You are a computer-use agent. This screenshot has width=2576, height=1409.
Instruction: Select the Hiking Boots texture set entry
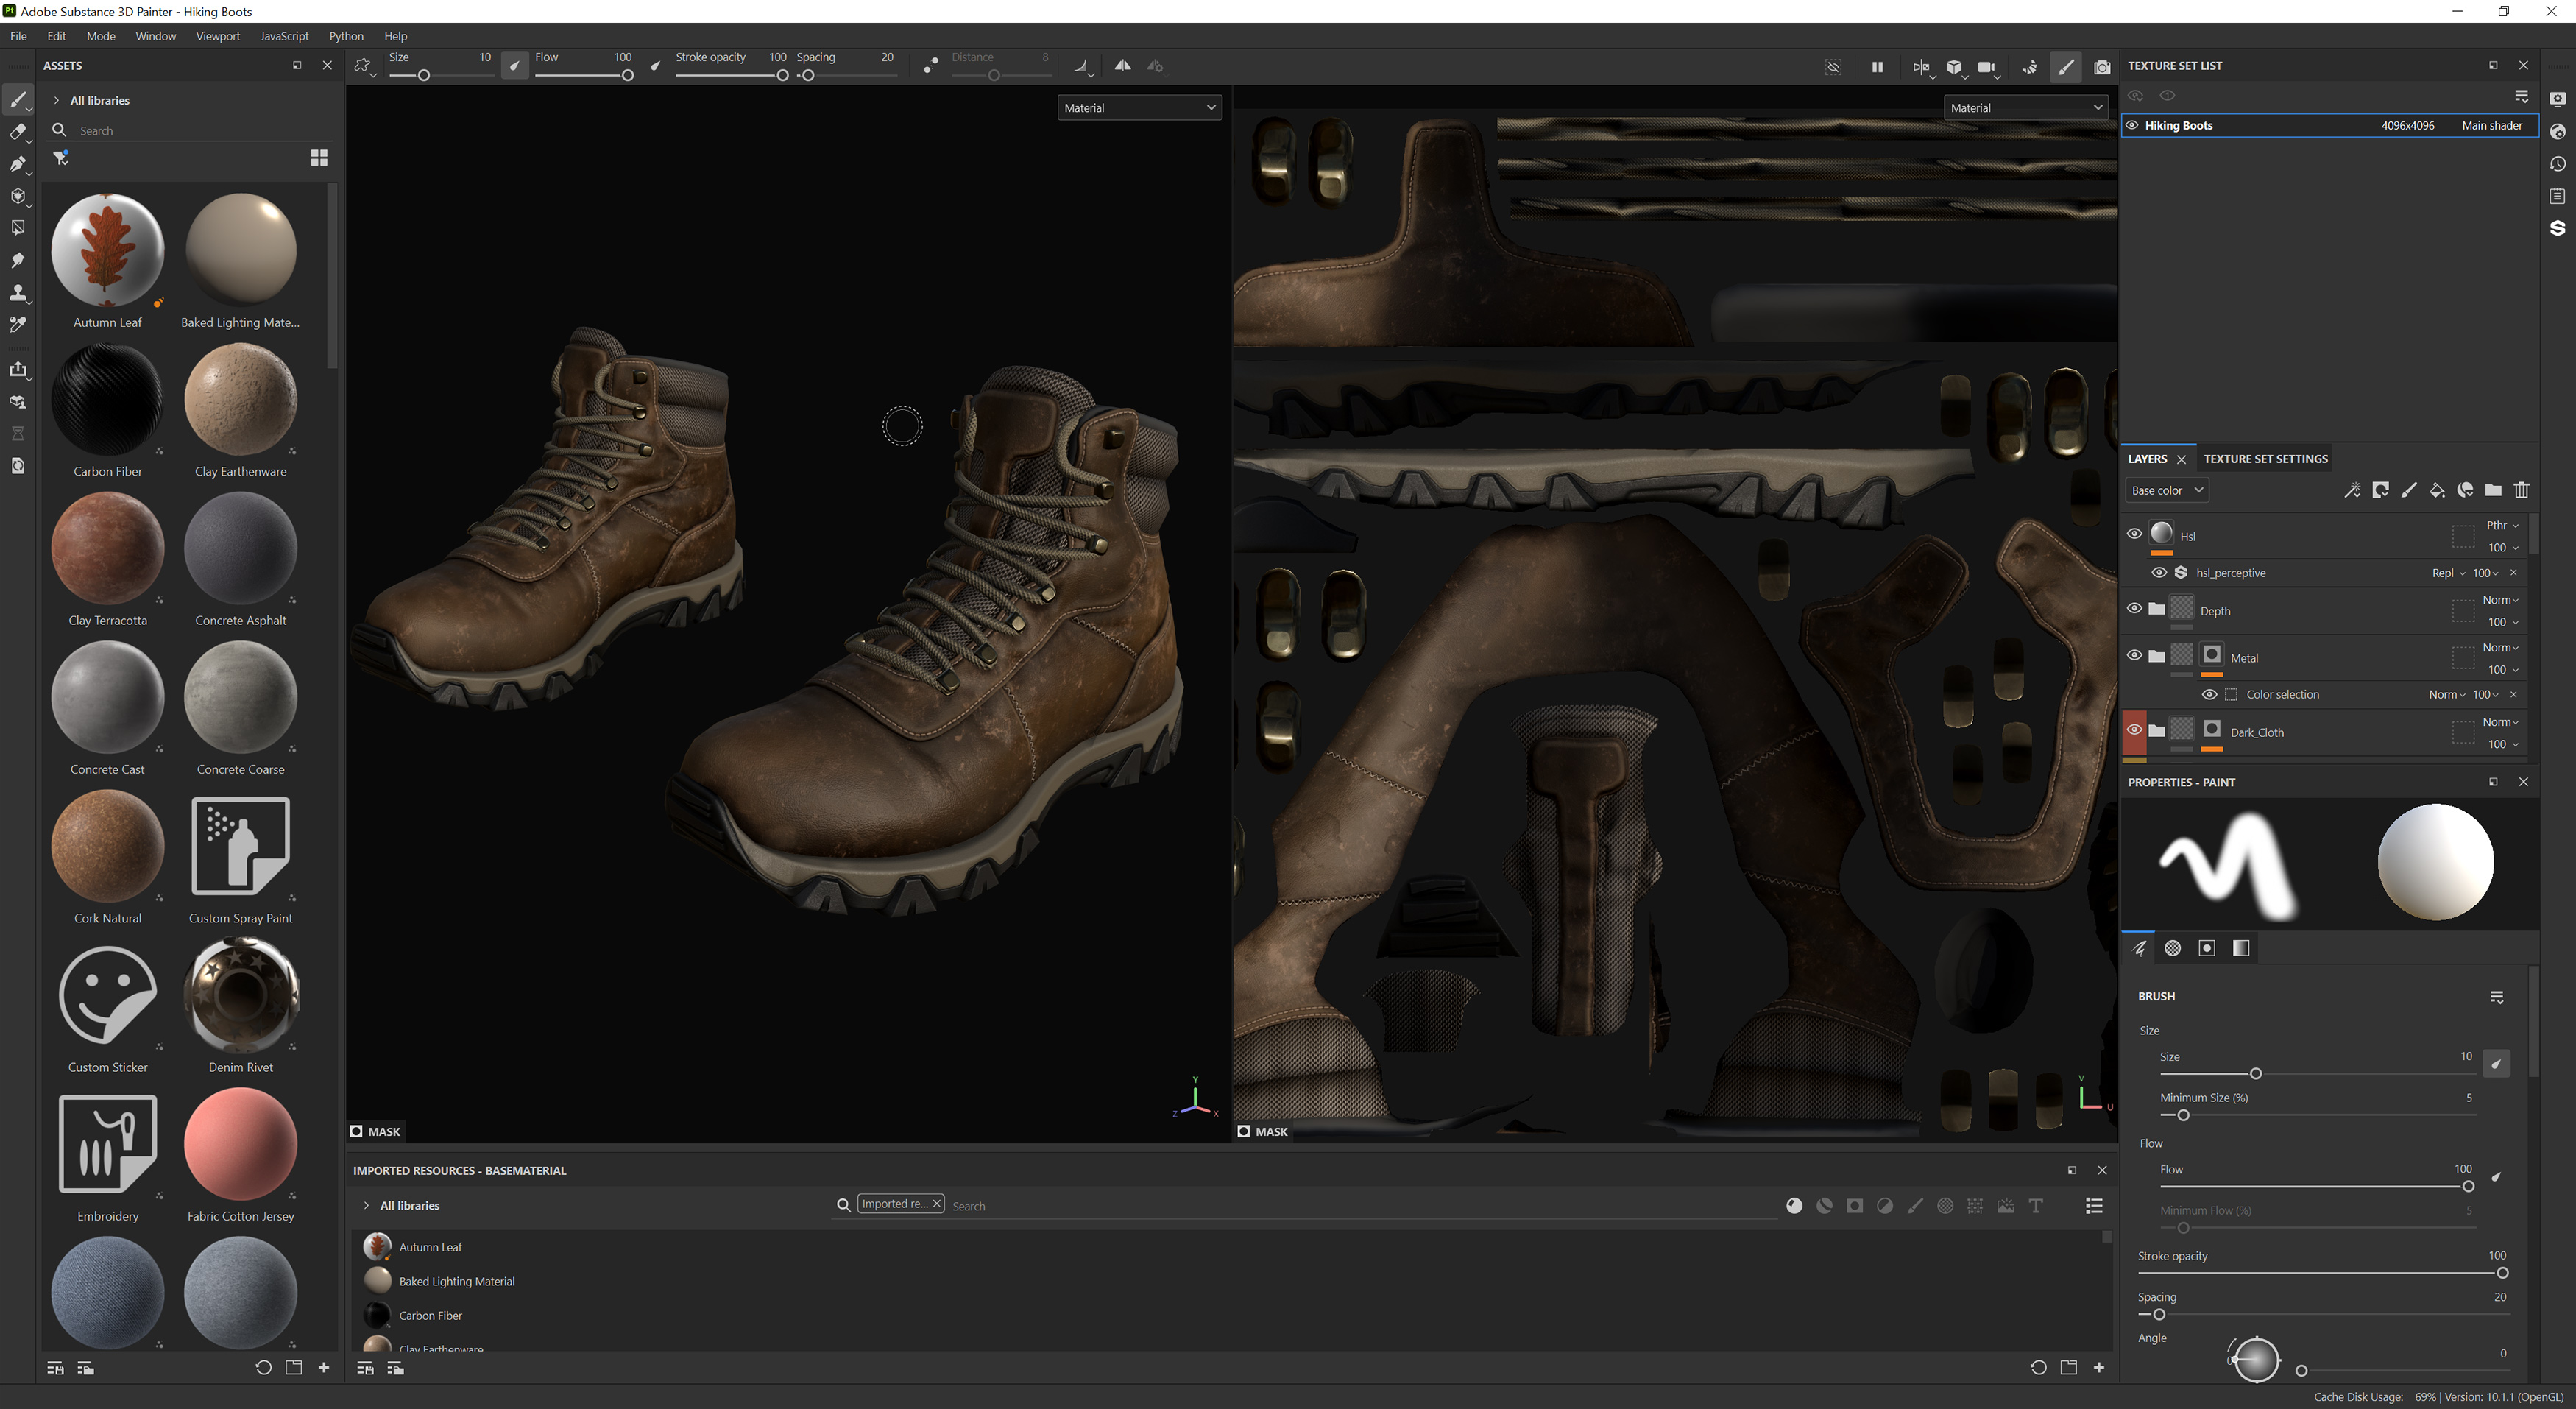[2180, 125]
